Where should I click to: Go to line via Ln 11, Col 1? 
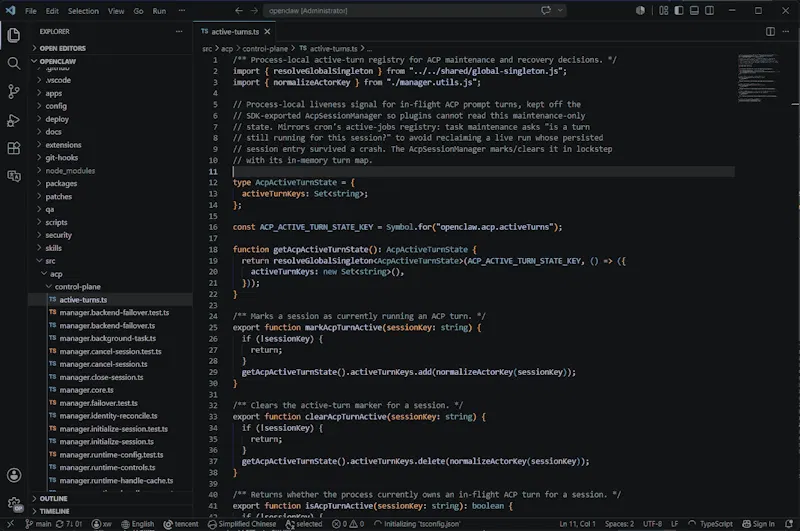click(x=578, y=524)
